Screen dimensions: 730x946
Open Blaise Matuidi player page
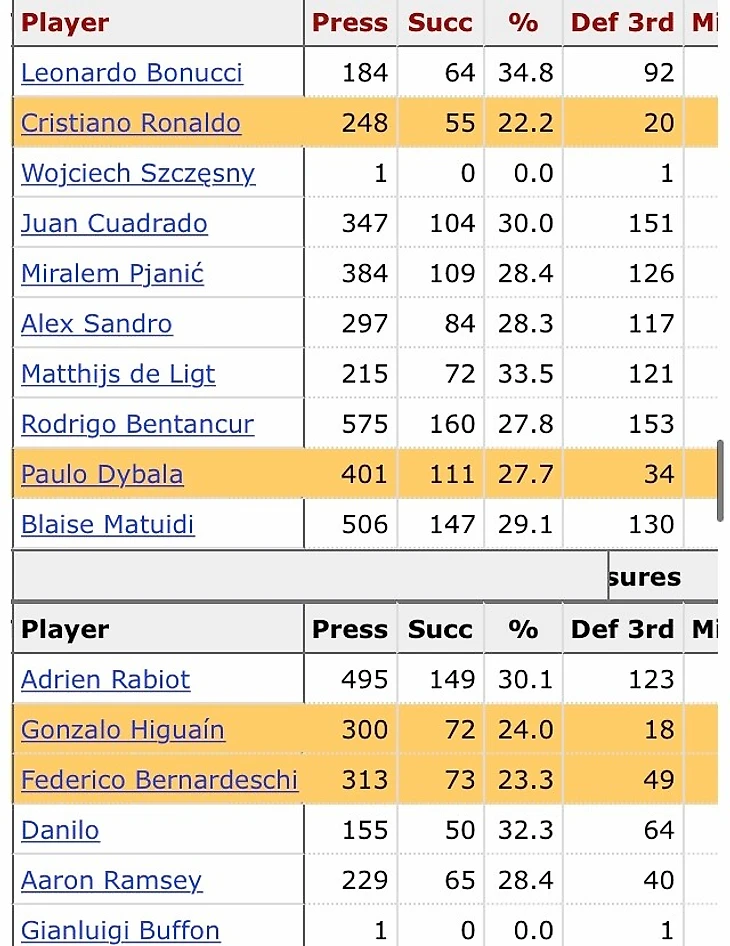(x=107, y=524)
